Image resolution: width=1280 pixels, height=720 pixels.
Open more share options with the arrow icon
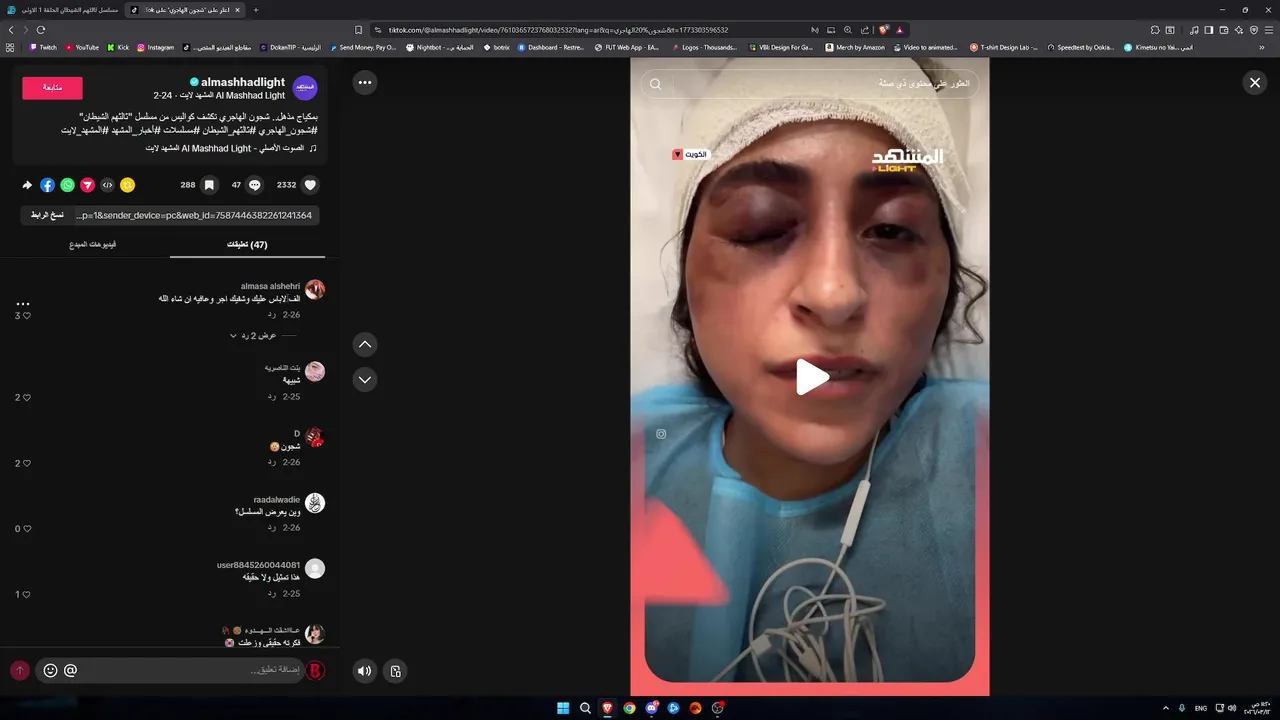click(27, 185)
